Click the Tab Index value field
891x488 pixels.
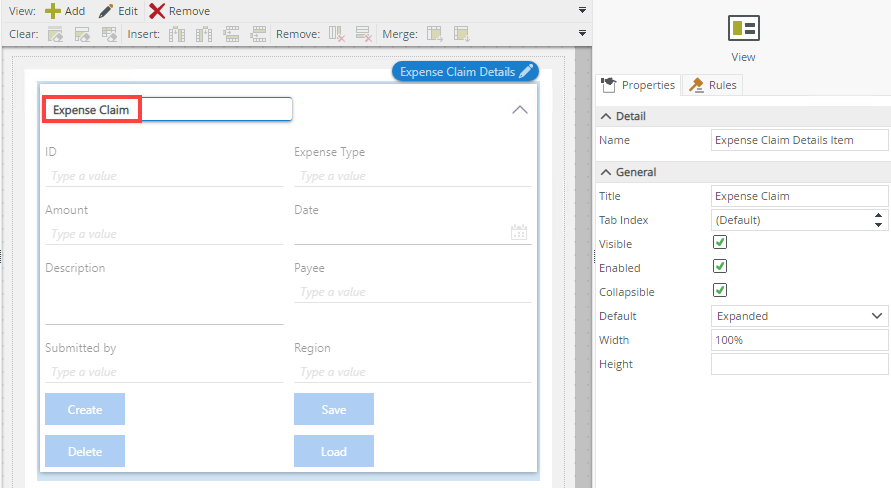coord(792,220)
